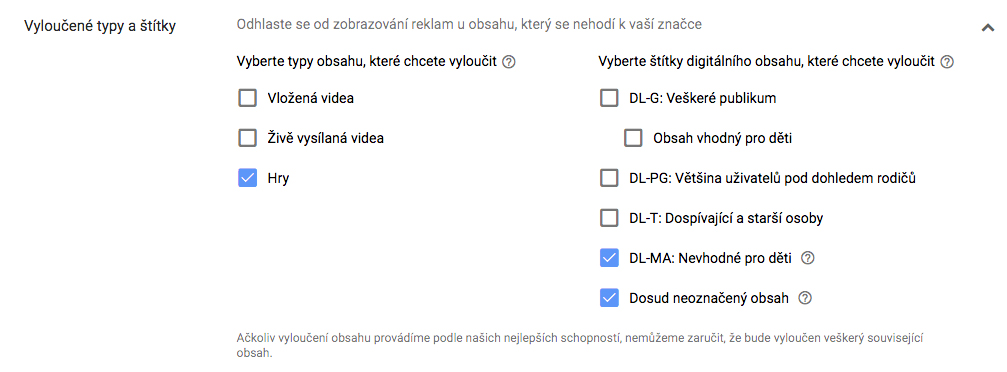Uncheck the Hry checkbox
This screenshot has height=372, width=1007.
247,178
